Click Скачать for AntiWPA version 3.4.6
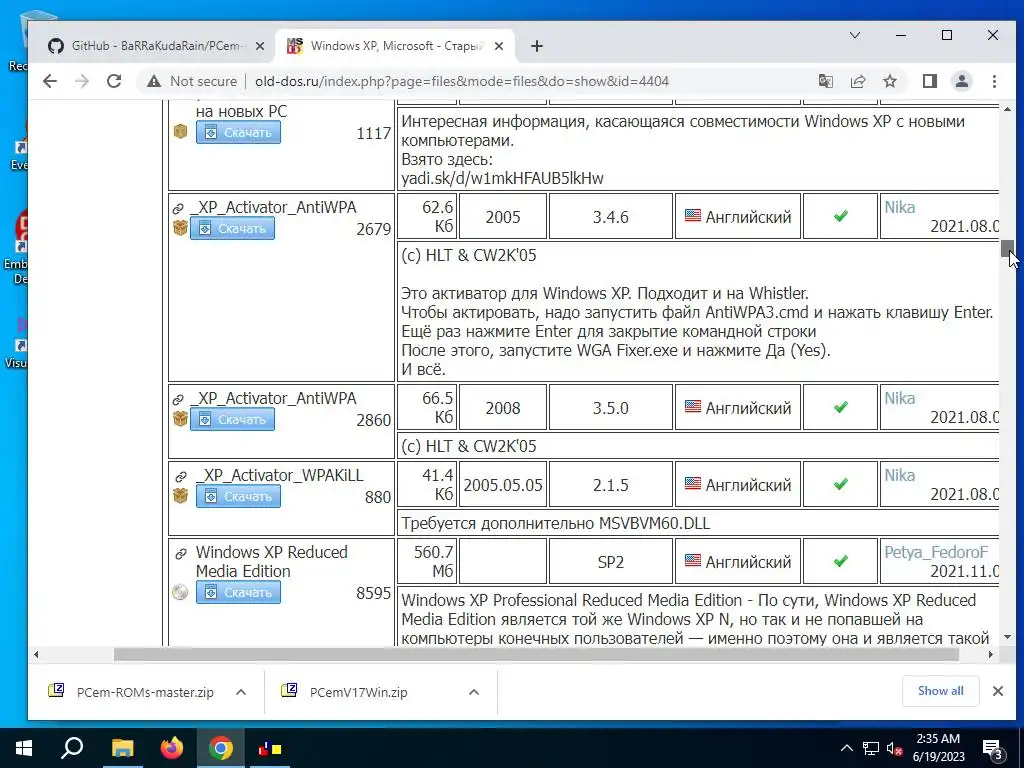1024x768 pixels. 232,229
